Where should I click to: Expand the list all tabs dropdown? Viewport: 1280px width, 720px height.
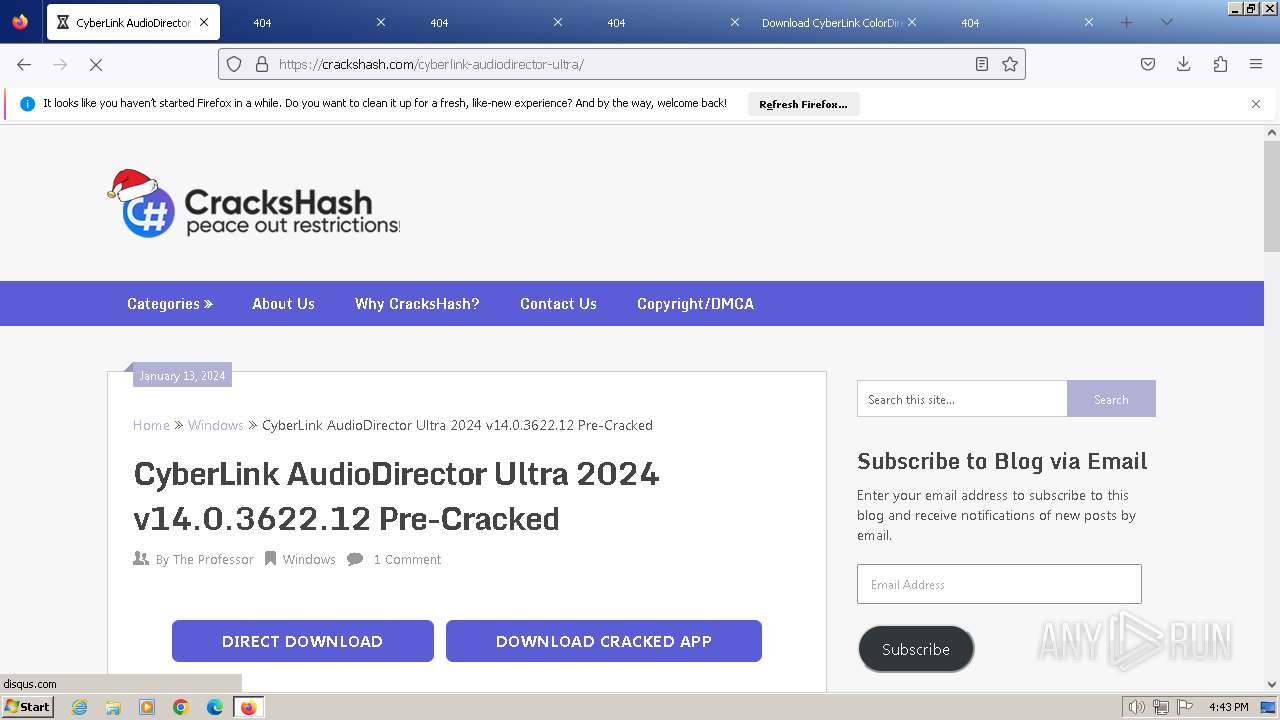point(1166,22)
